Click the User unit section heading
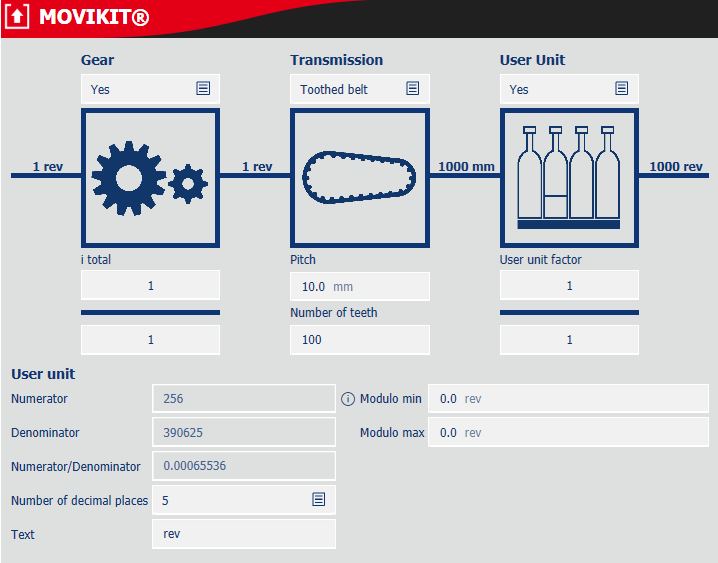Image resolution: width=718 pixels, height=563 pixels. tap(43, 374)
